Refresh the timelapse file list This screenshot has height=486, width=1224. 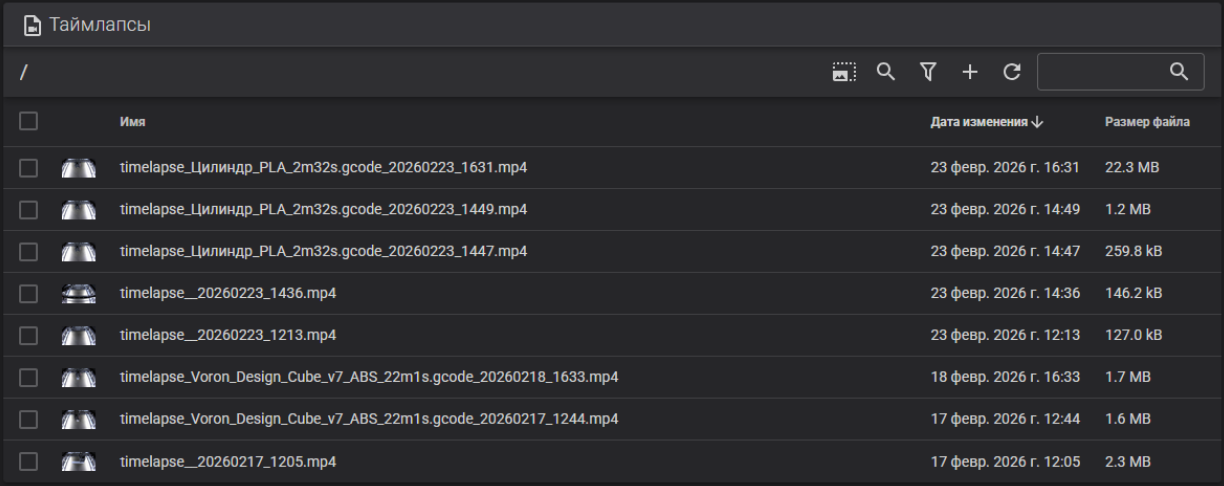[1012, 71]
